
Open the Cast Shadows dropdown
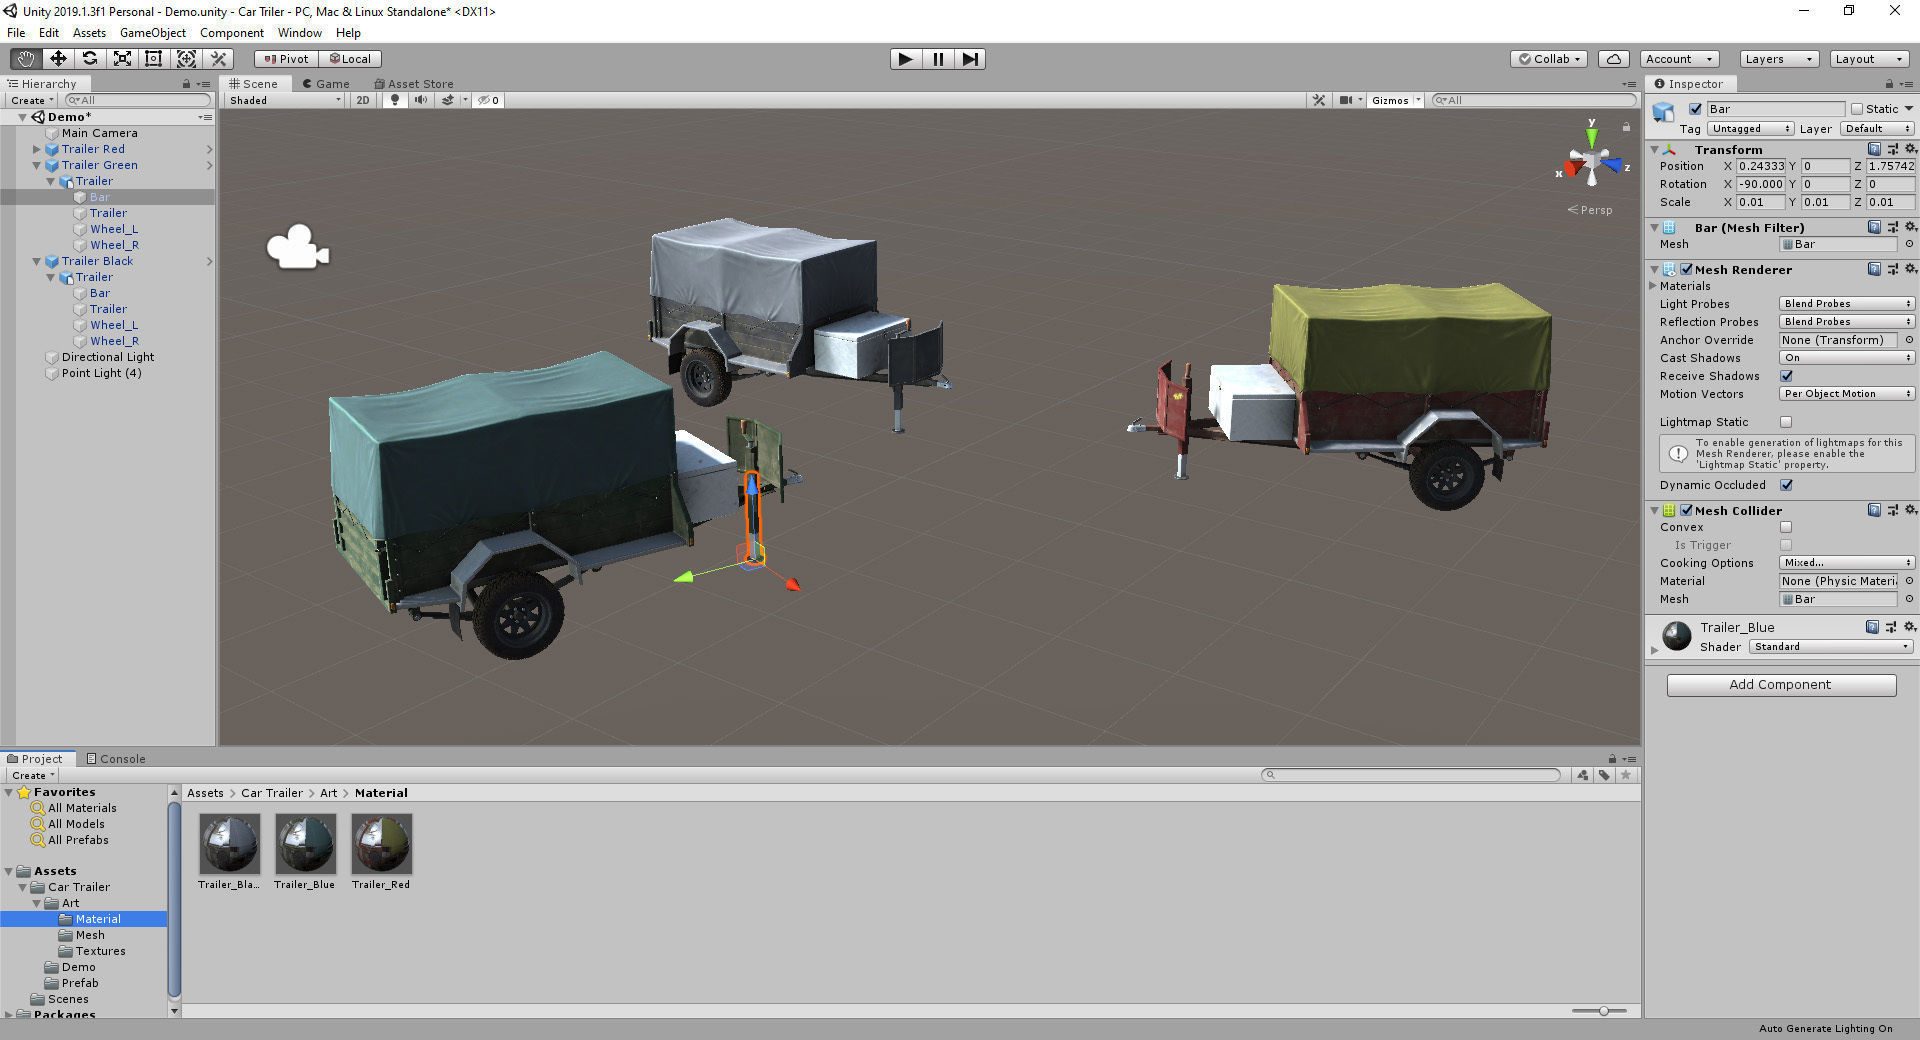1847,358
